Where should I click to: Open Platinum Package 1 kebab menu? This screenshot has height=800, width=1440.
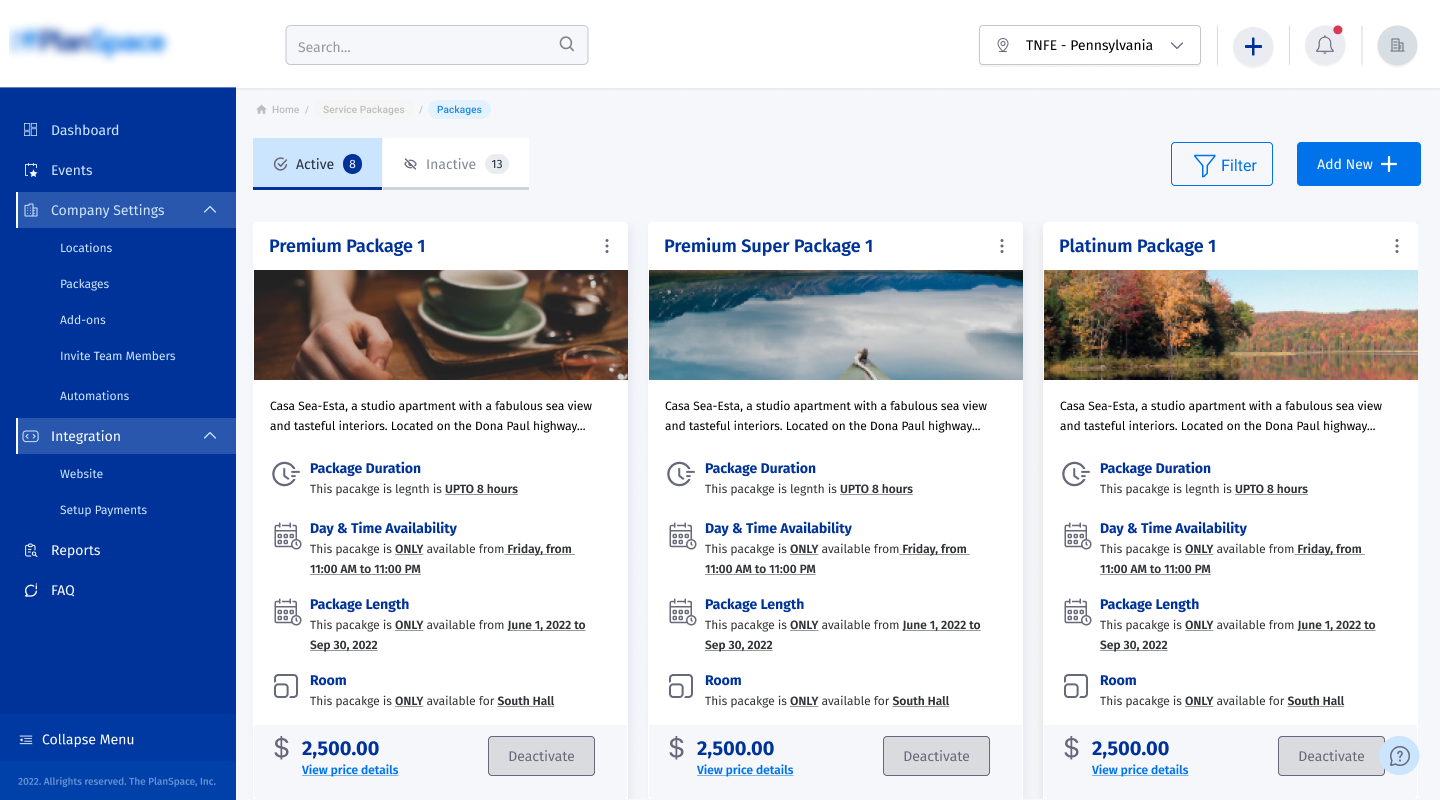pyautogui.click(x=1397, y=246)
